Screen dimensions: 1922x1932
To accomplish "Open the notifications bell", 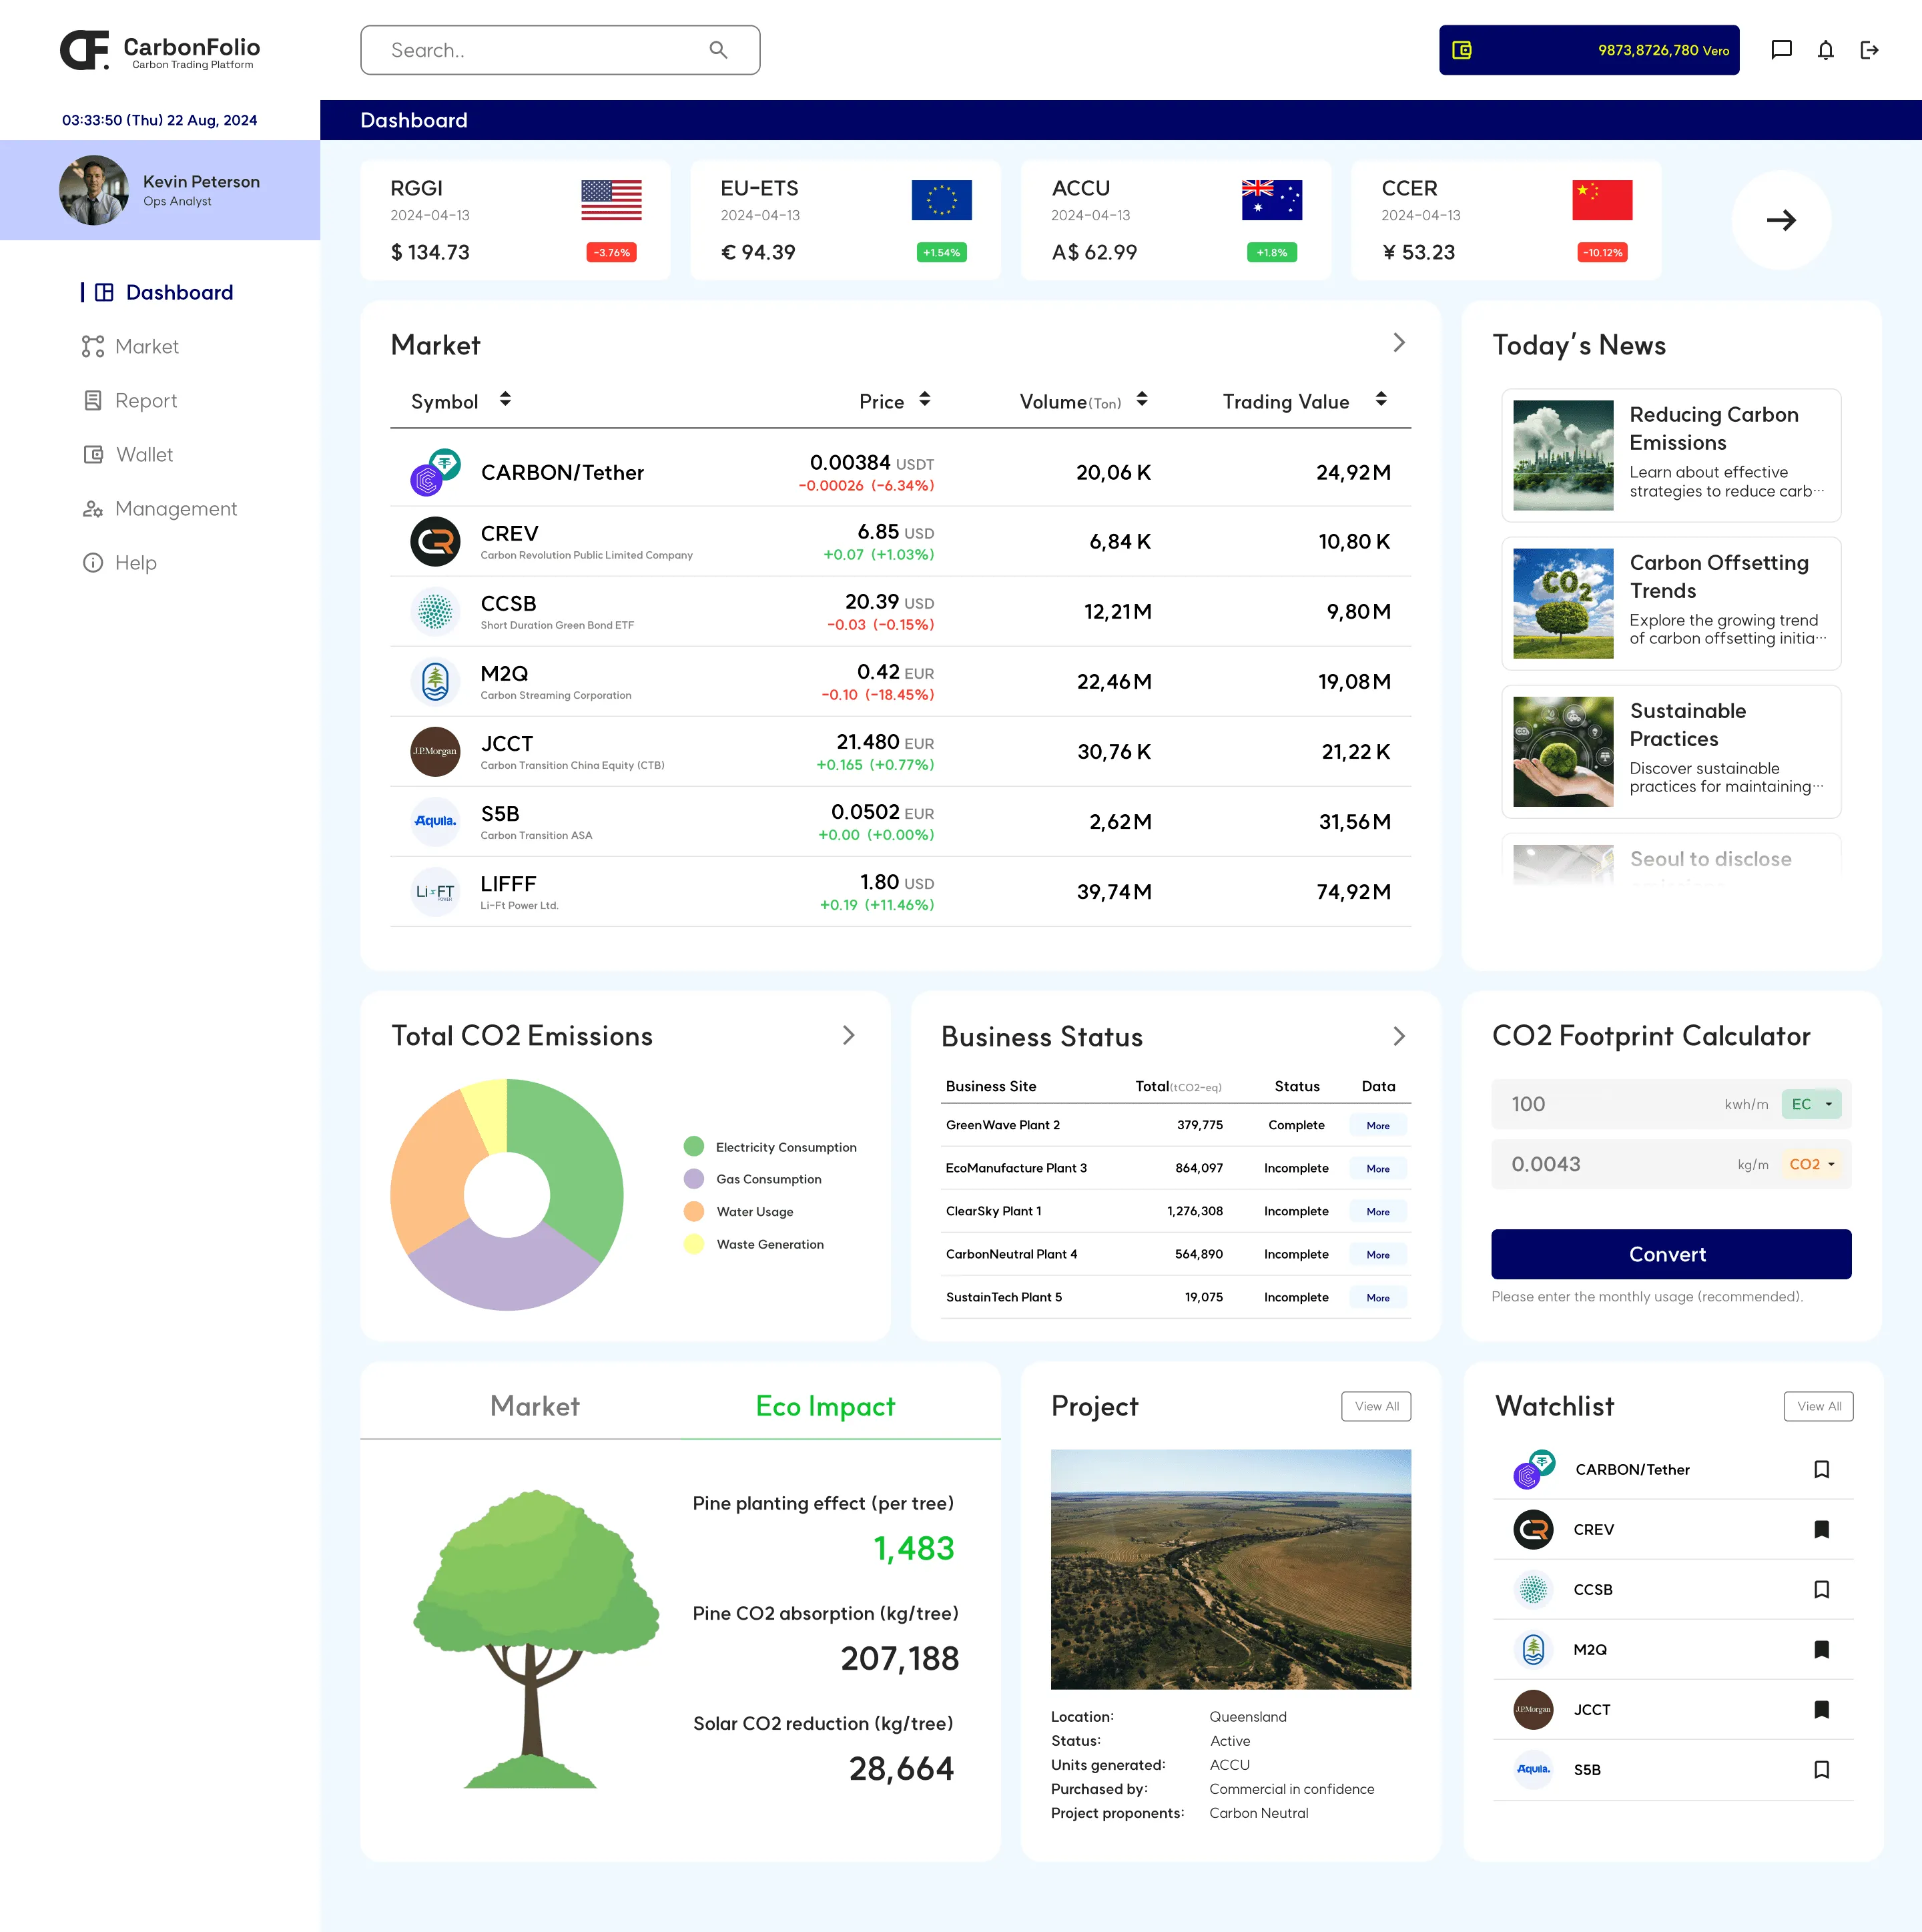I will pos(1825,50).
